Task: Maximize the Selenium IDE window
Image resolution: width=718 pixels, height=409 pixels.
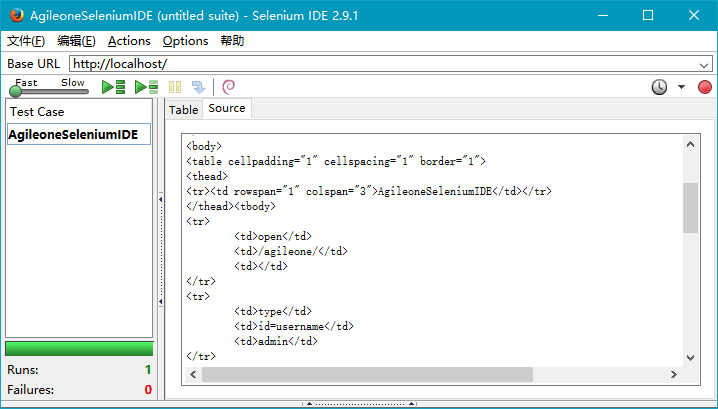Action: pos(648,15)
